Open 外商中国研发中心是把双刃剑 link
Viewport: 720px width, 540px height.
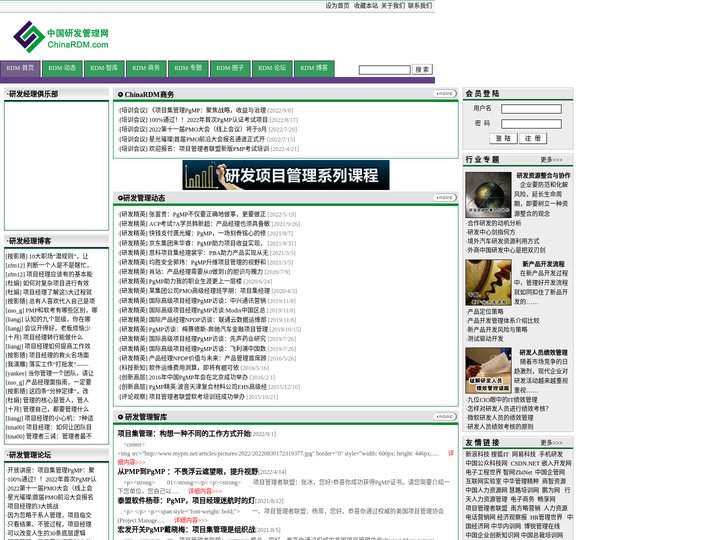tap(506, 250)
